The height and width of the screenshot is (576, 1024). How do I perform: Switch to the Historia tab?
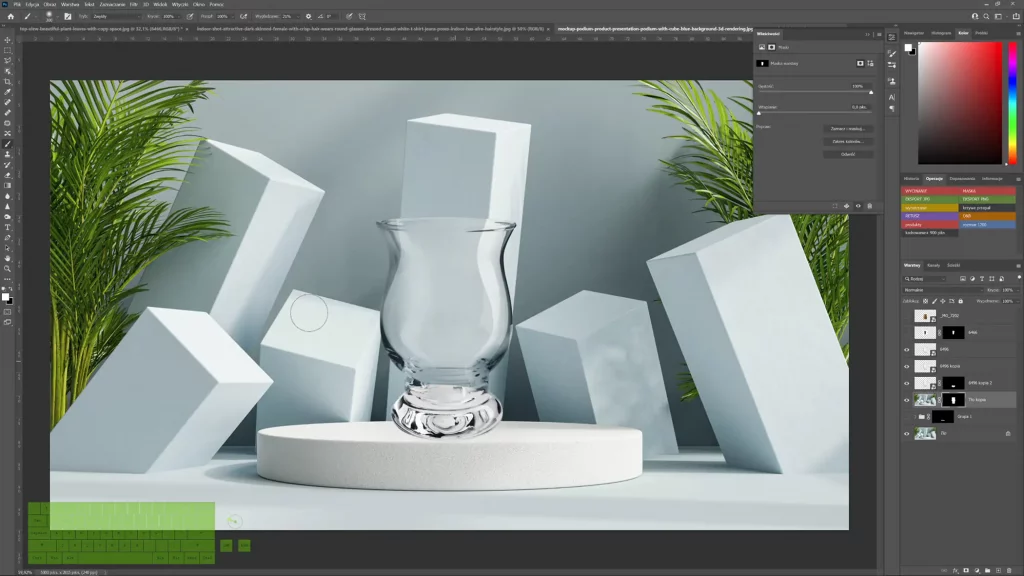click(x=911, y=178)
